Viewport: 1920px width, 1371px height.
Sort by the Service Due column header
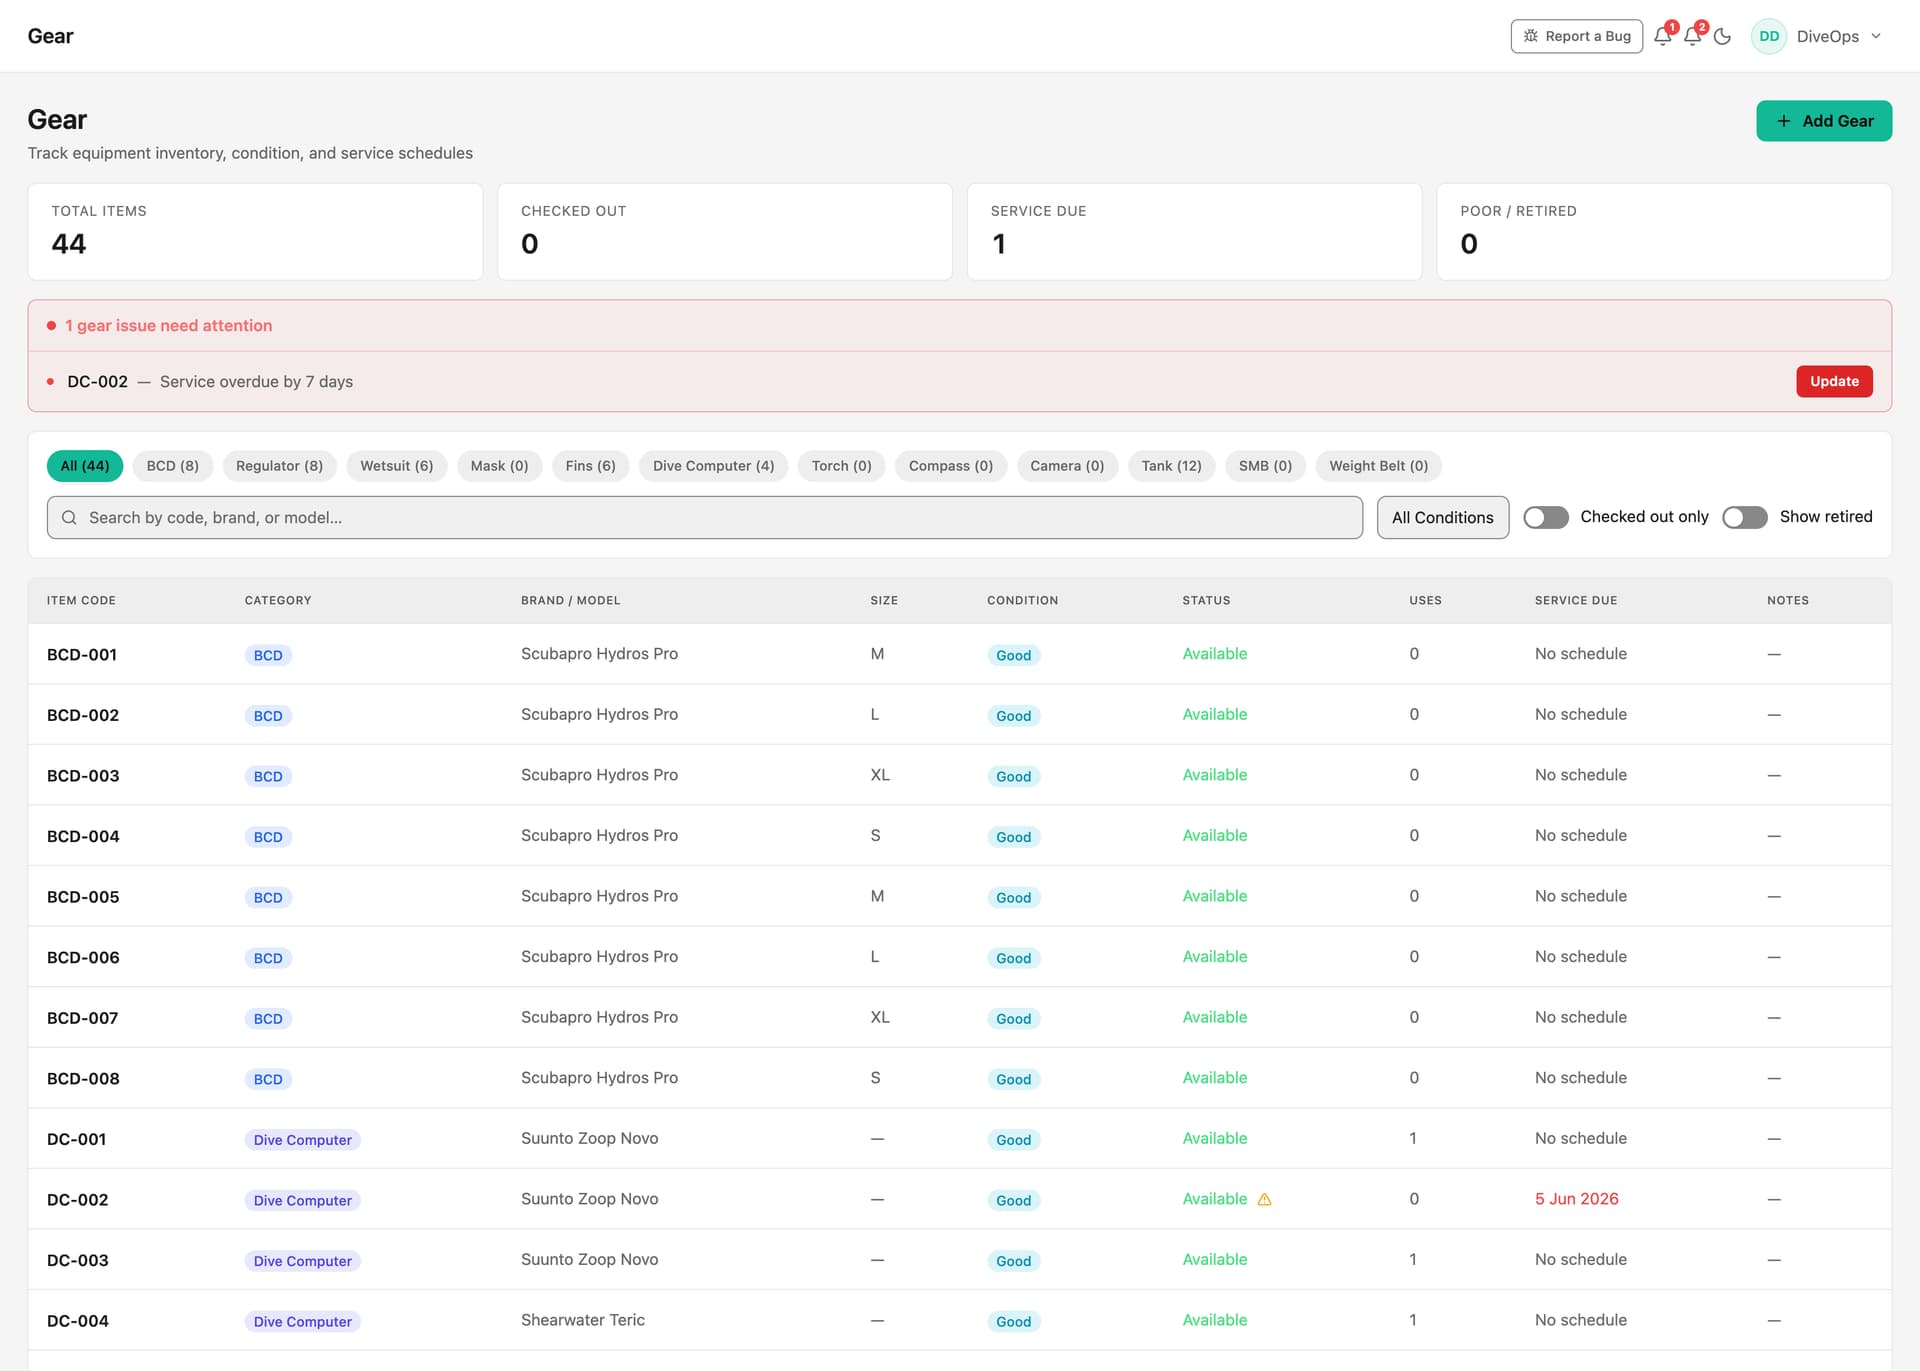pos(1575,600)
